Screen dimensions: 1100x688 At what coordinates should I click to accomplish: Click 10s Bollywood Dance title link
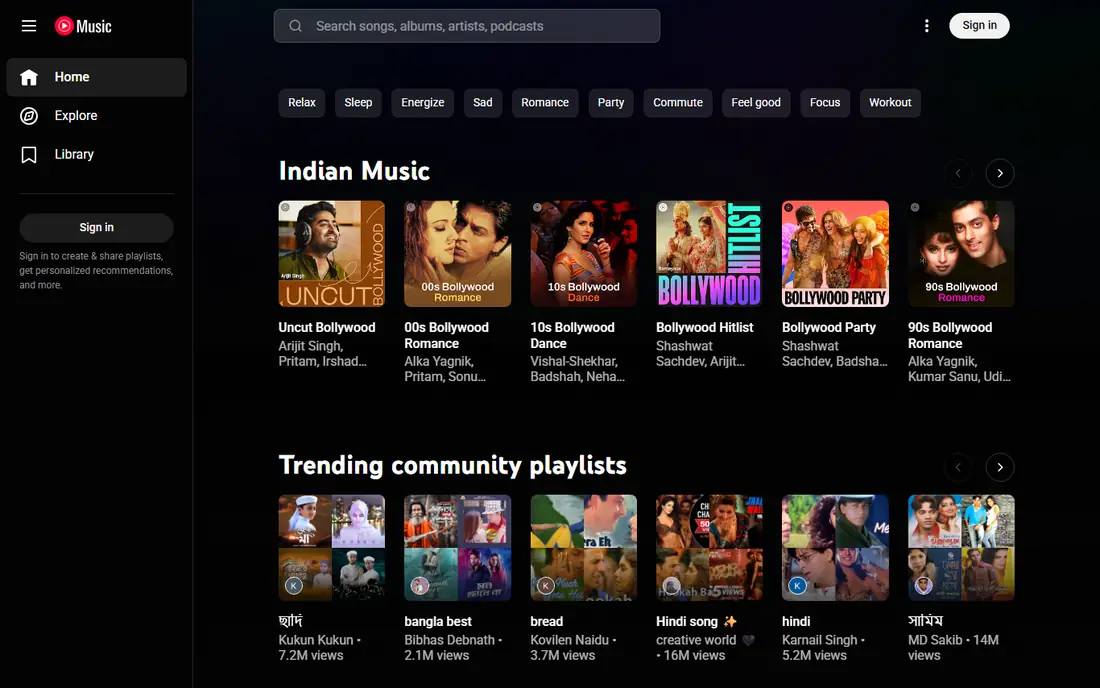pos(572,335)
